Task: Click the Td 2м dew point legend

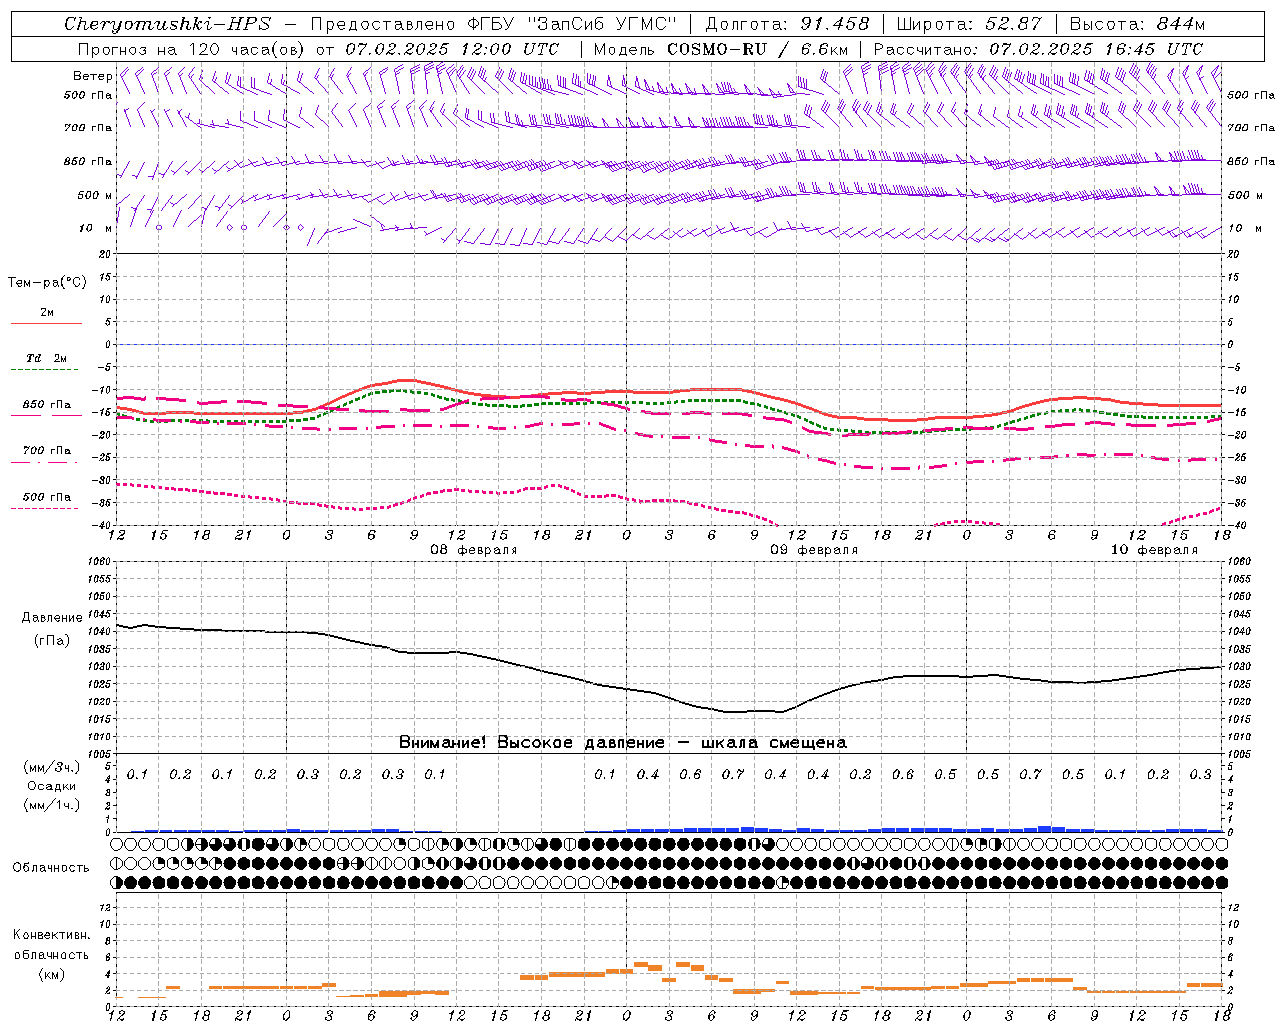Action: click(x=47, y=358)
